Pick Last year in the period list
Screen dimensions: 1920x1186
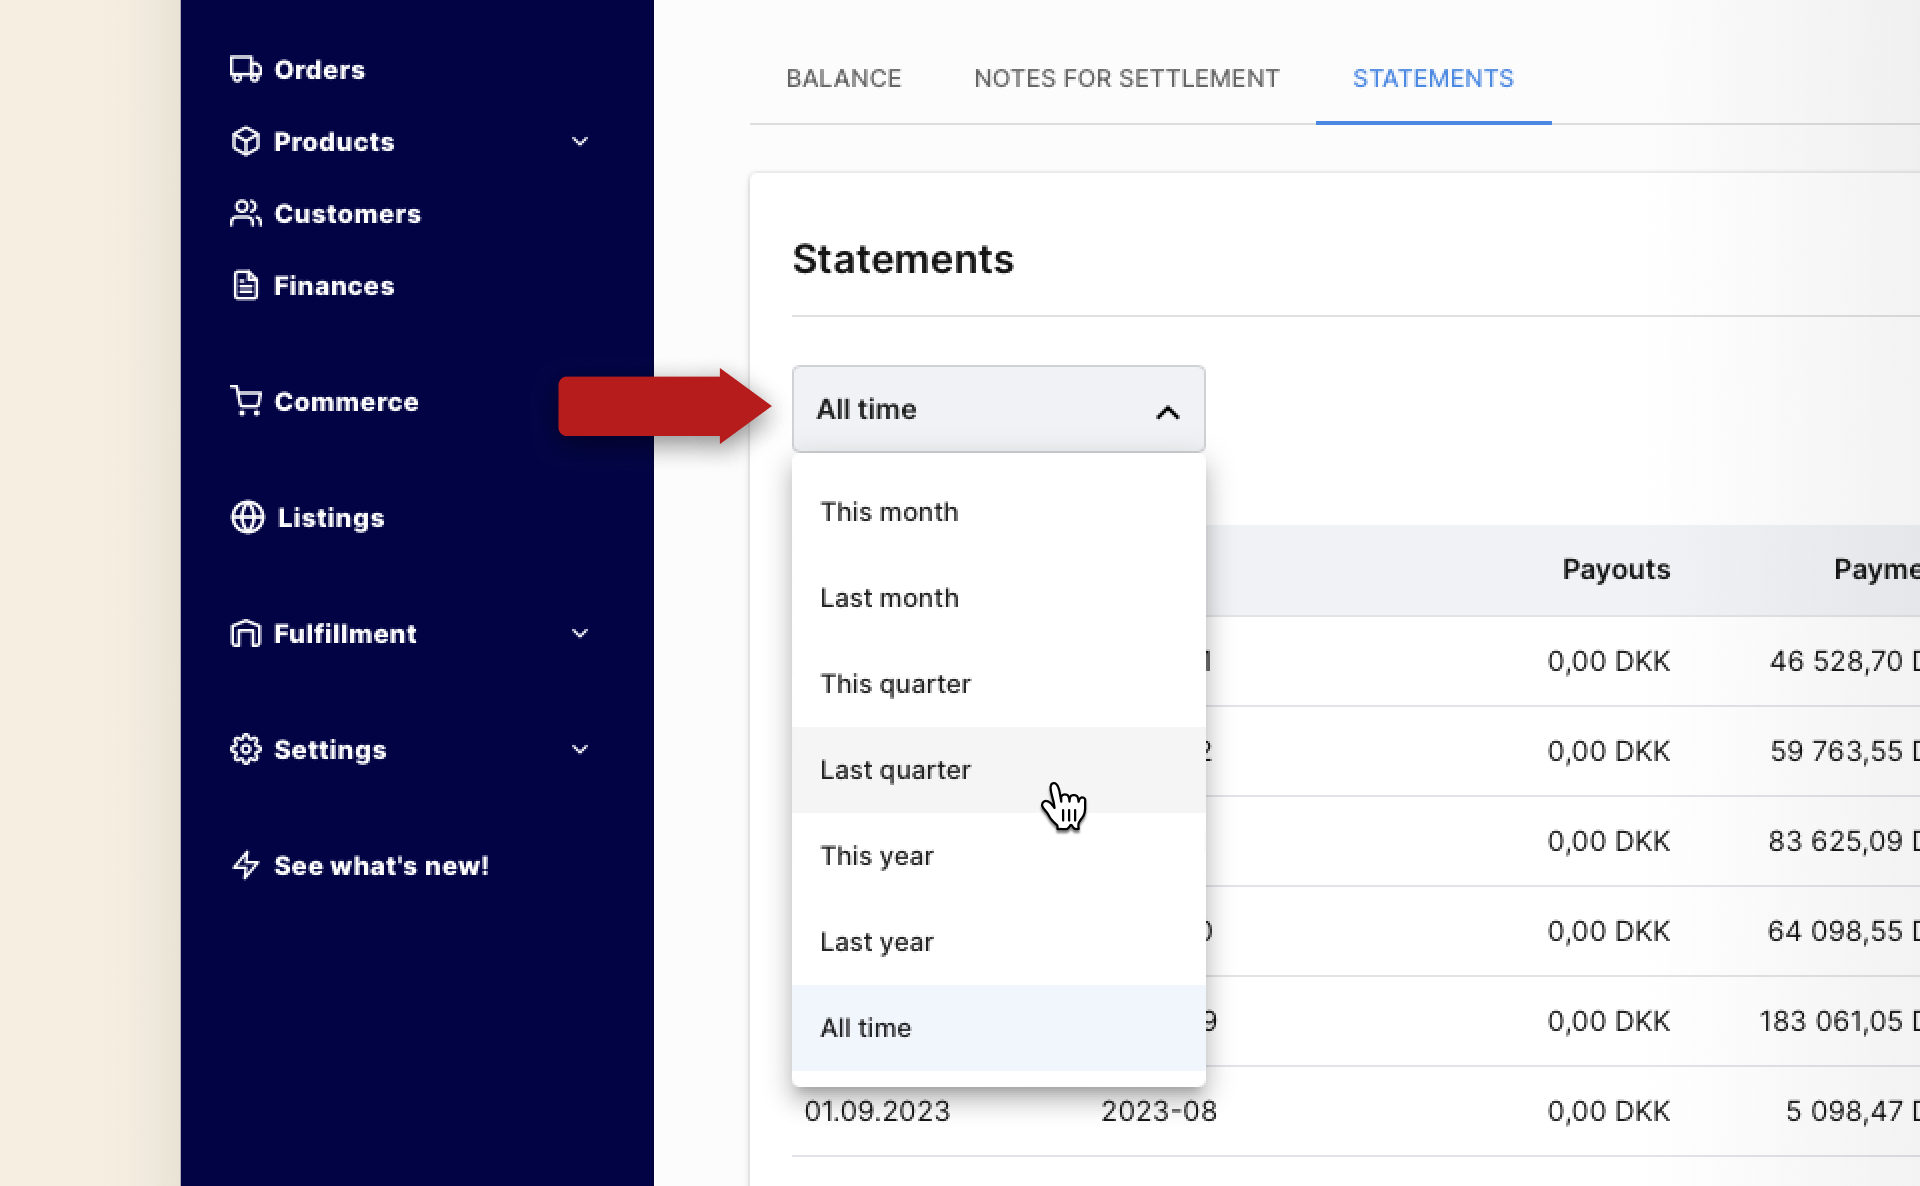pos(998,942)
